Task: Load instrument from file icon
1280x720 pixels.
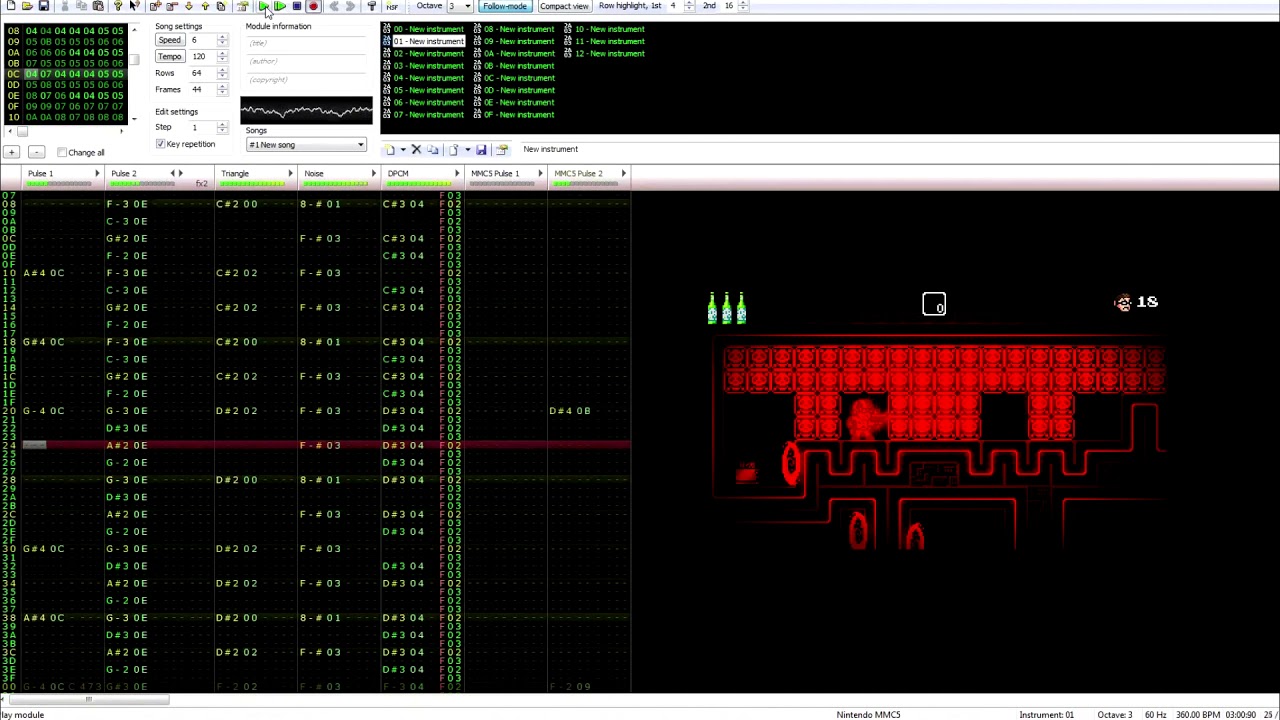Action: [x=453, y=150]
